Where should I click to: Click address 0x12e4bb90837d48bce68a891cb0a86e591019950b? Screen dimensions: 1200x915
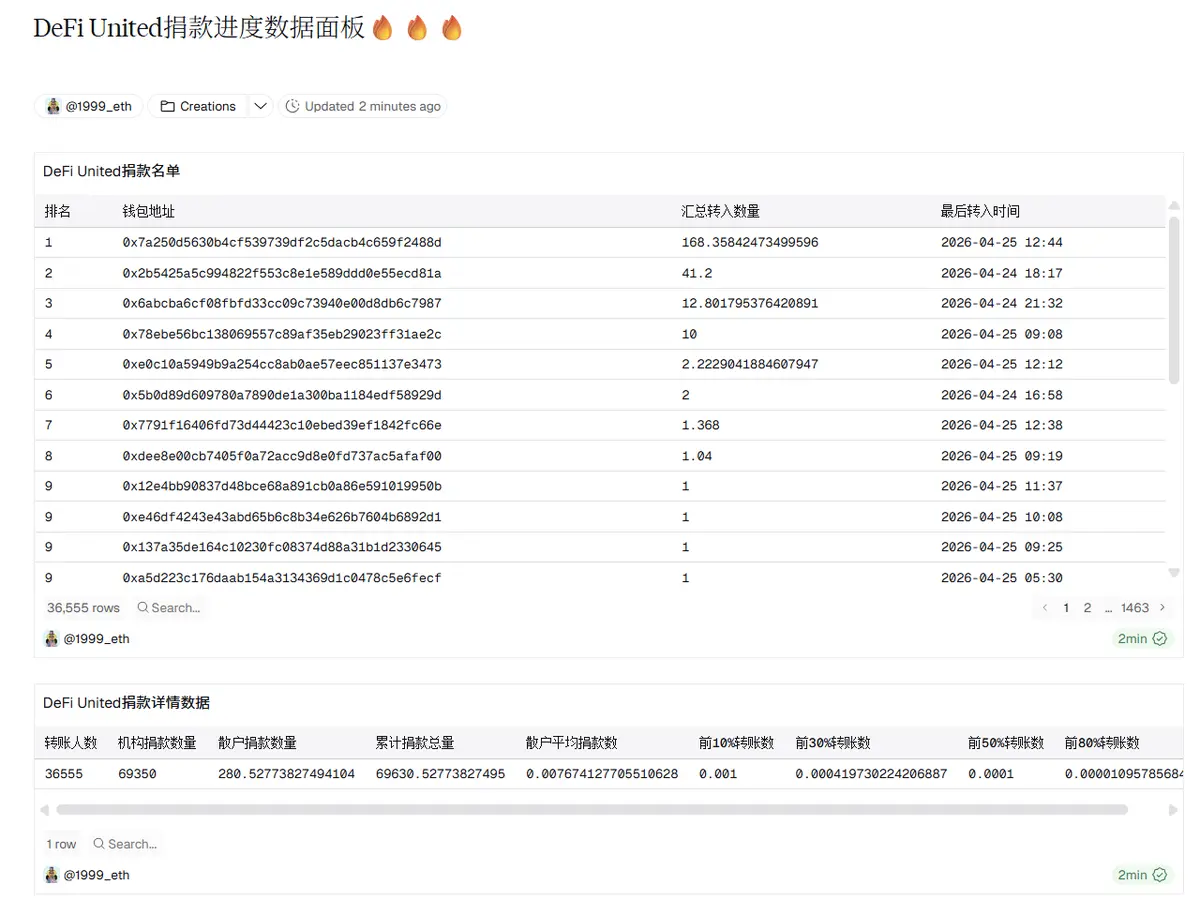coord(282,486)
